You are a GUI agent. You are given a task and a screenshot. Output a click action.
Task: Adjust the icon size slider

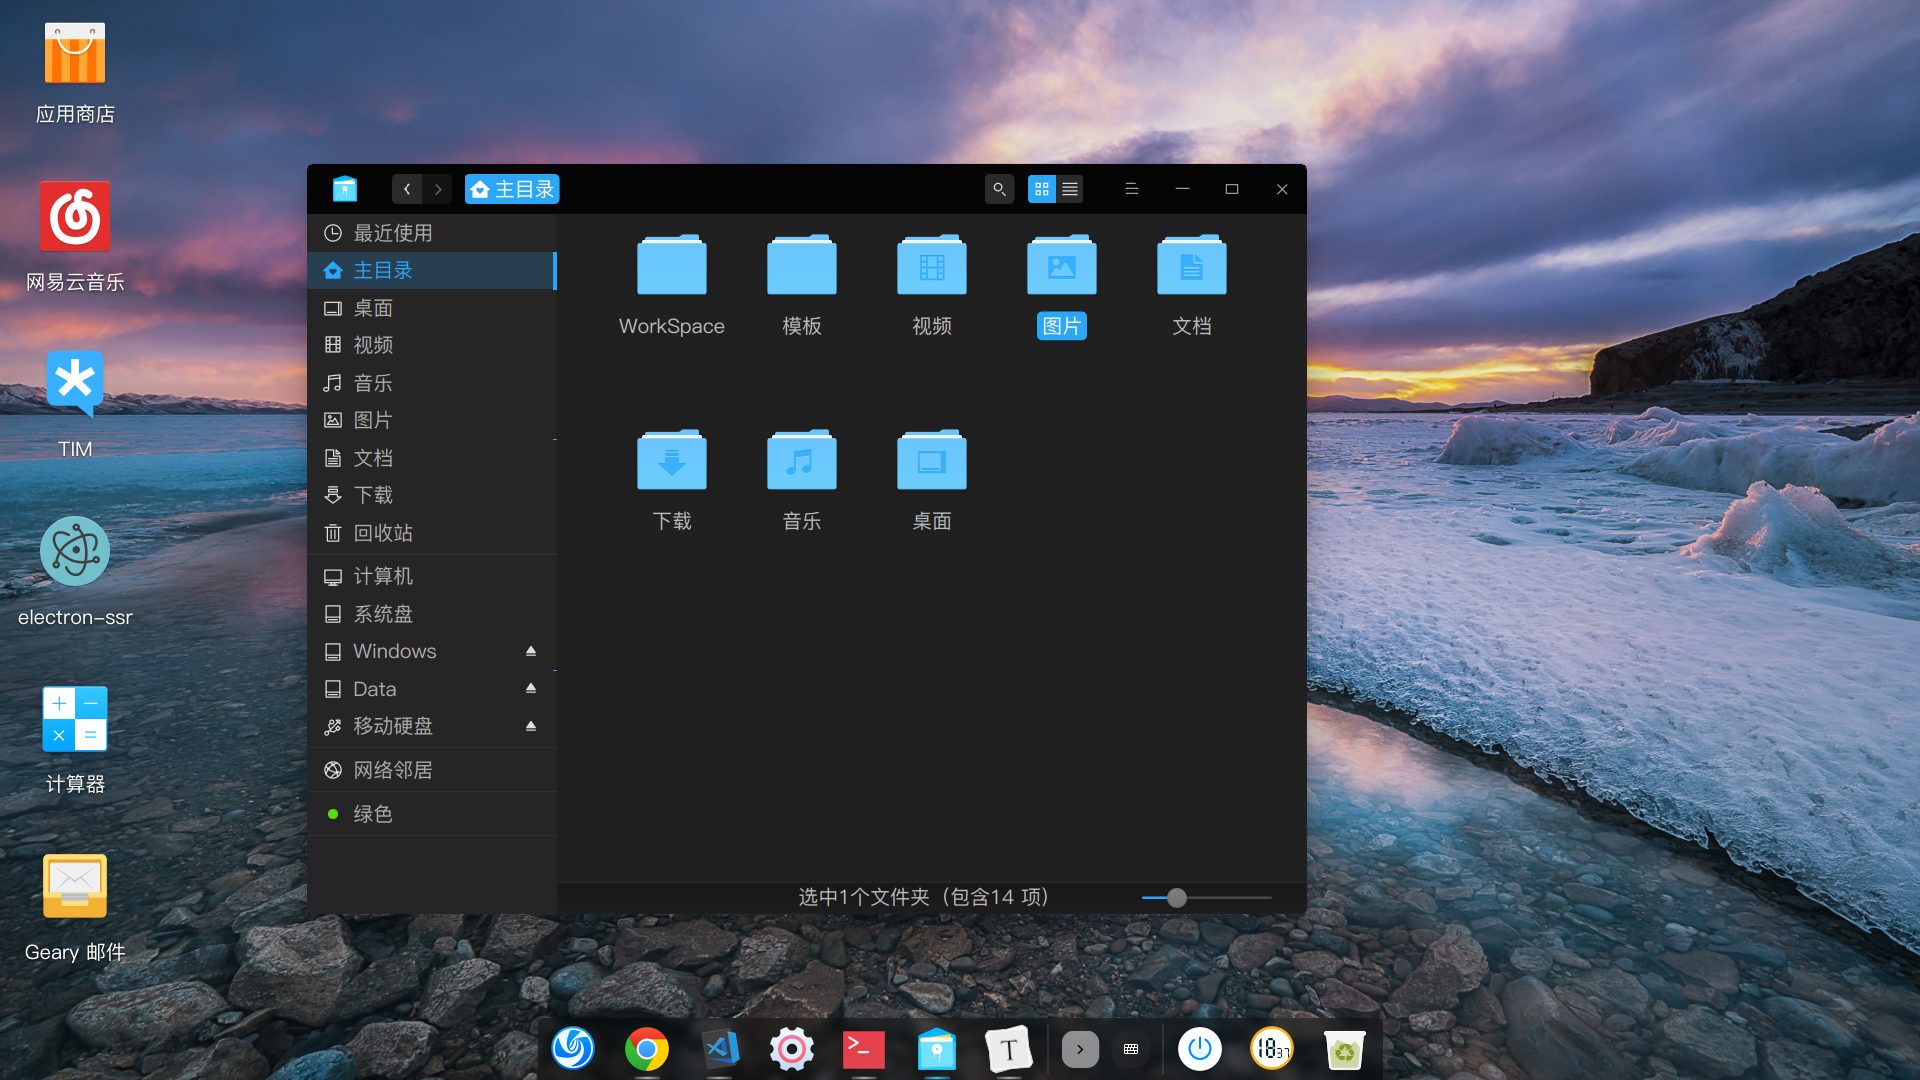(x=1177, y=898)
